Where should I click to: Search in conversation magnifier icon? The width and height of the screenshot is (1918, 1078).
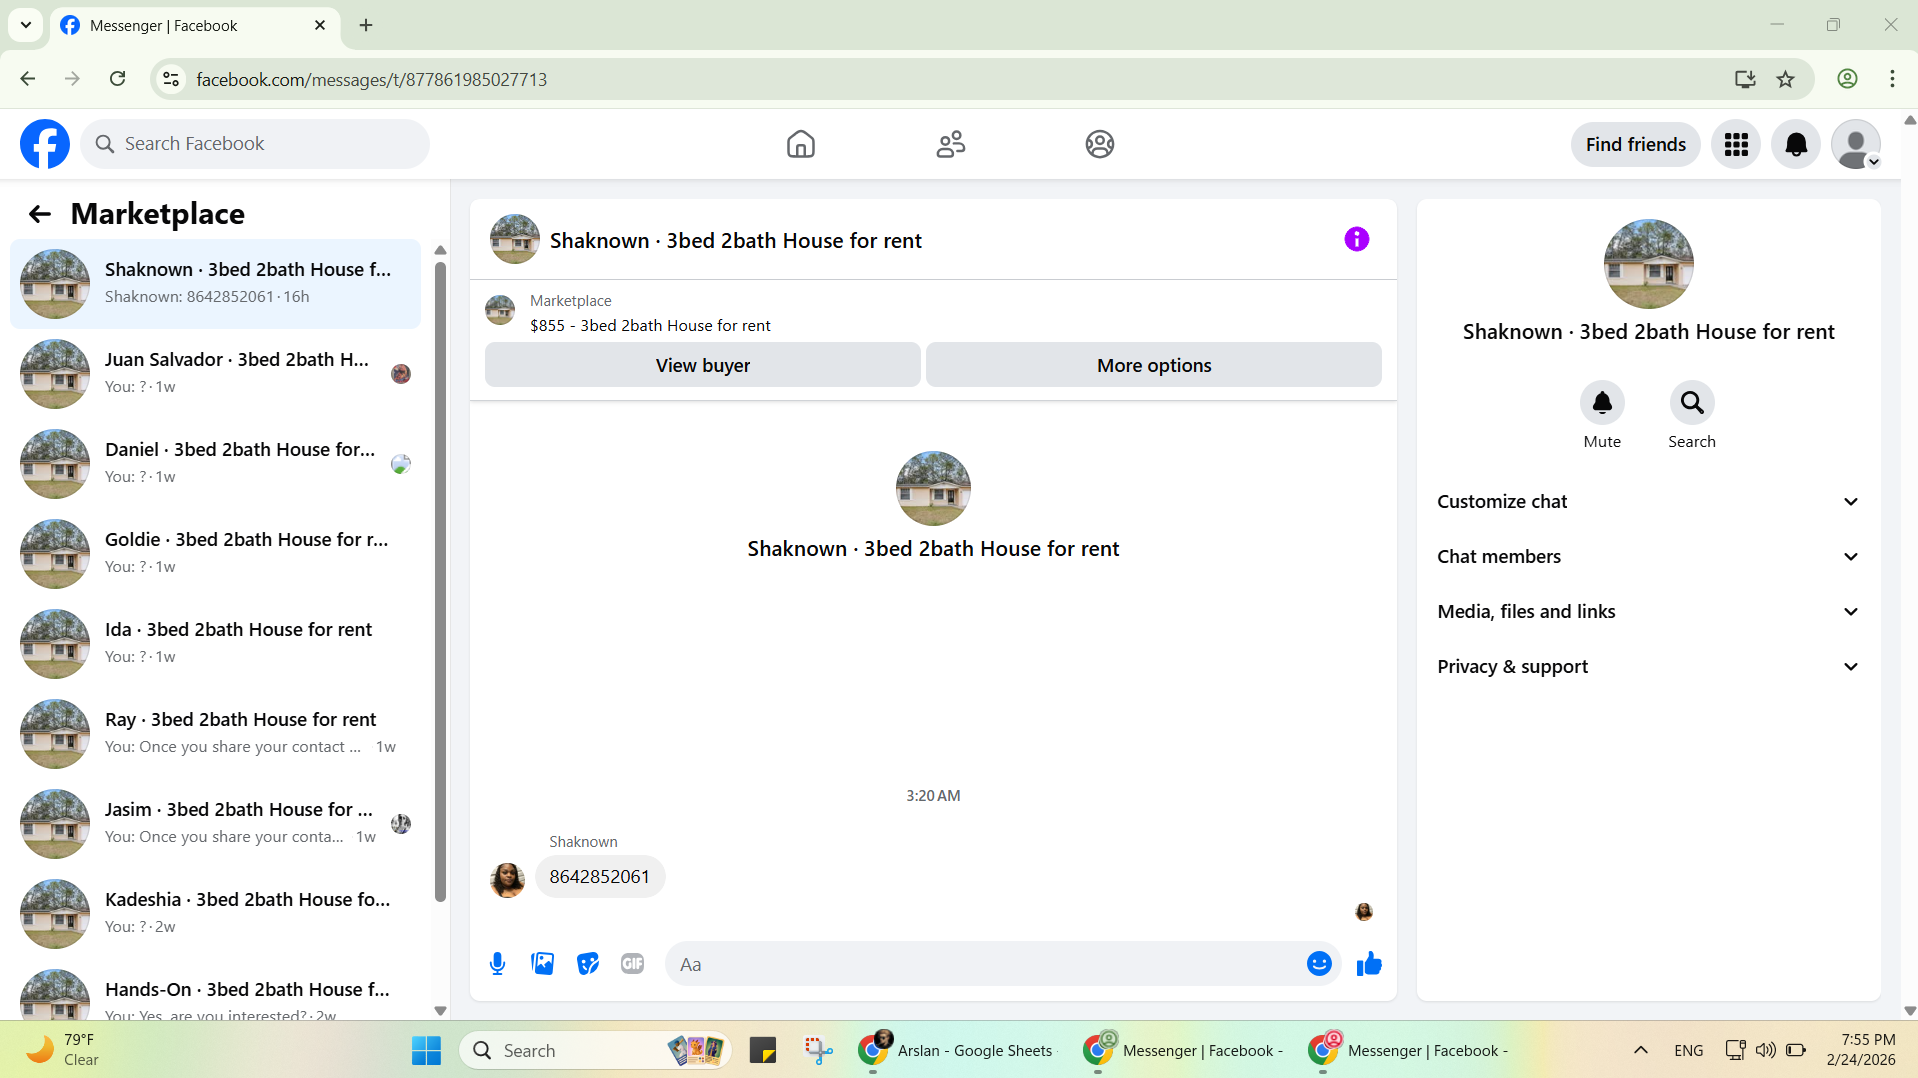[1692, 403]
